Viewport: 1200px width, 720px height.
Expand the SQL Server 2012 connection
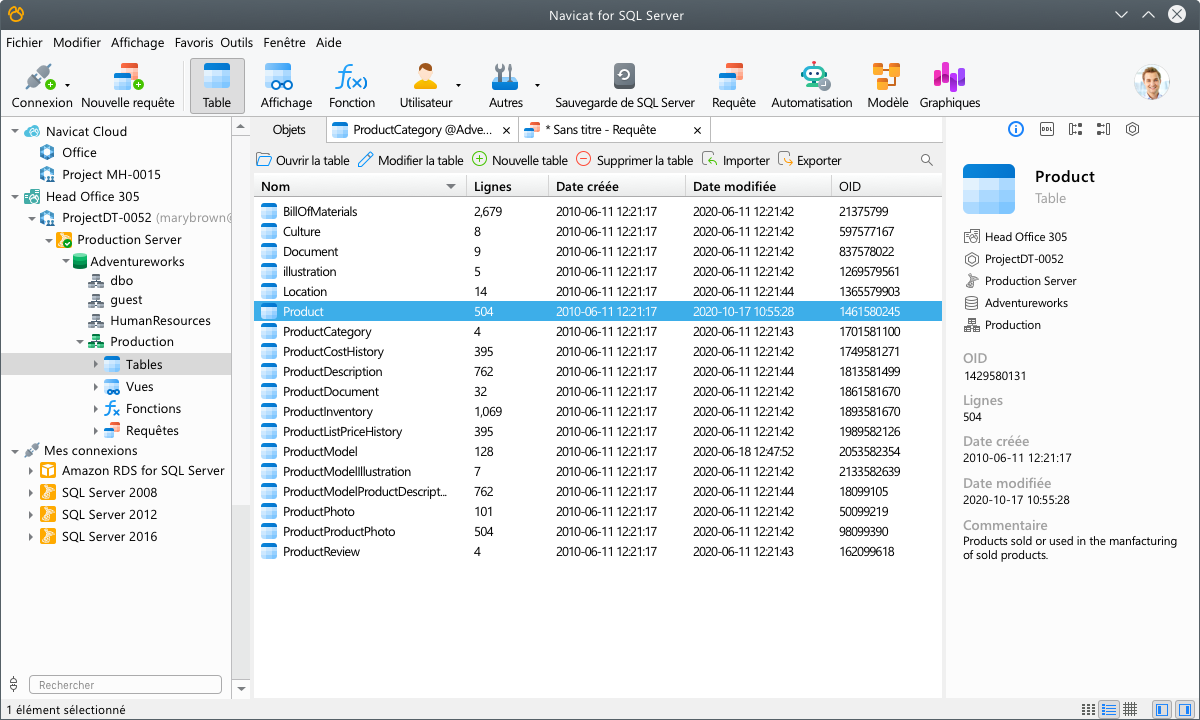pyautogui.click(x=31, y=515)
